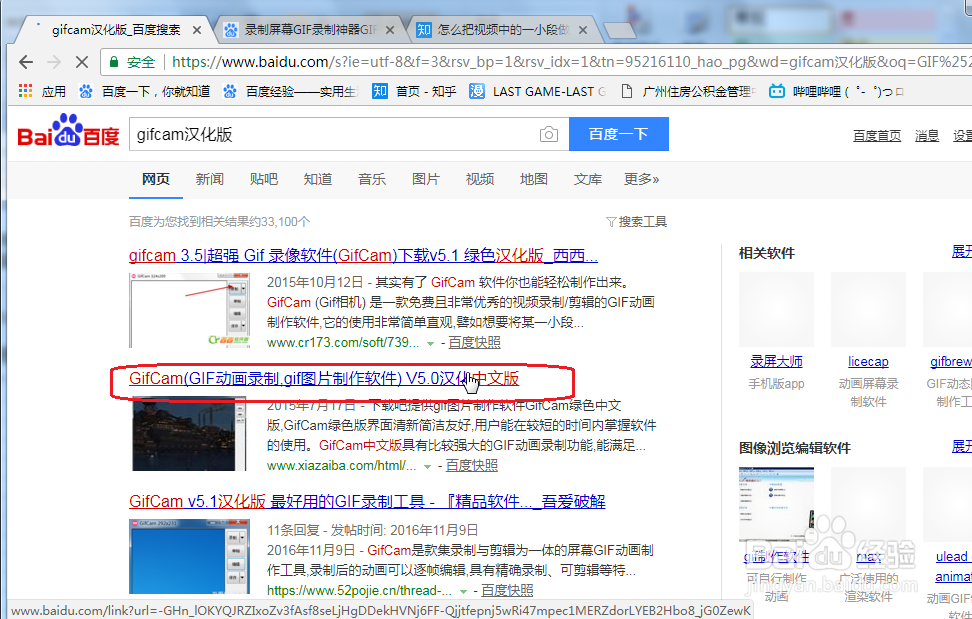Stop page loading with the X button
972x619 pixels.
82,62
